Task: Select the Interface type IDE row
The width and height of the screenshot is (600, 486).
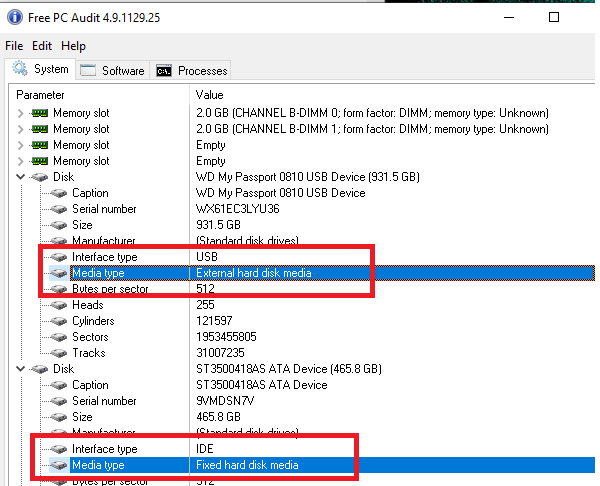Action: (302, 449)
